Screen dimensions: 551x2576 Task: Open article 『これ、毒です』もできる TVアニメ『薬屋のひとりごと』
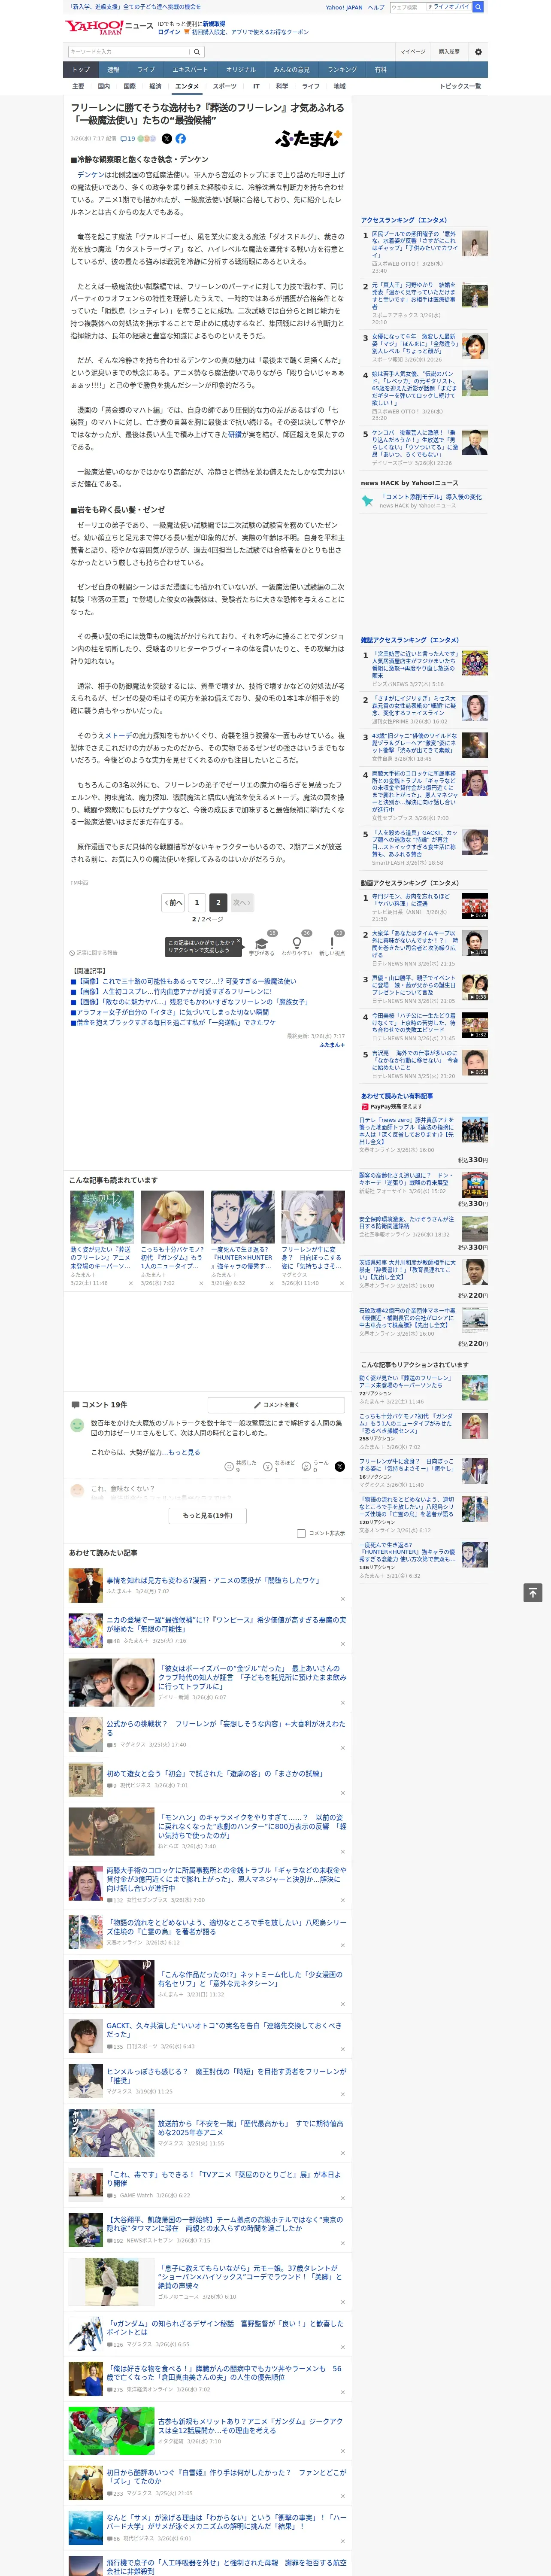click(223, 2179)
